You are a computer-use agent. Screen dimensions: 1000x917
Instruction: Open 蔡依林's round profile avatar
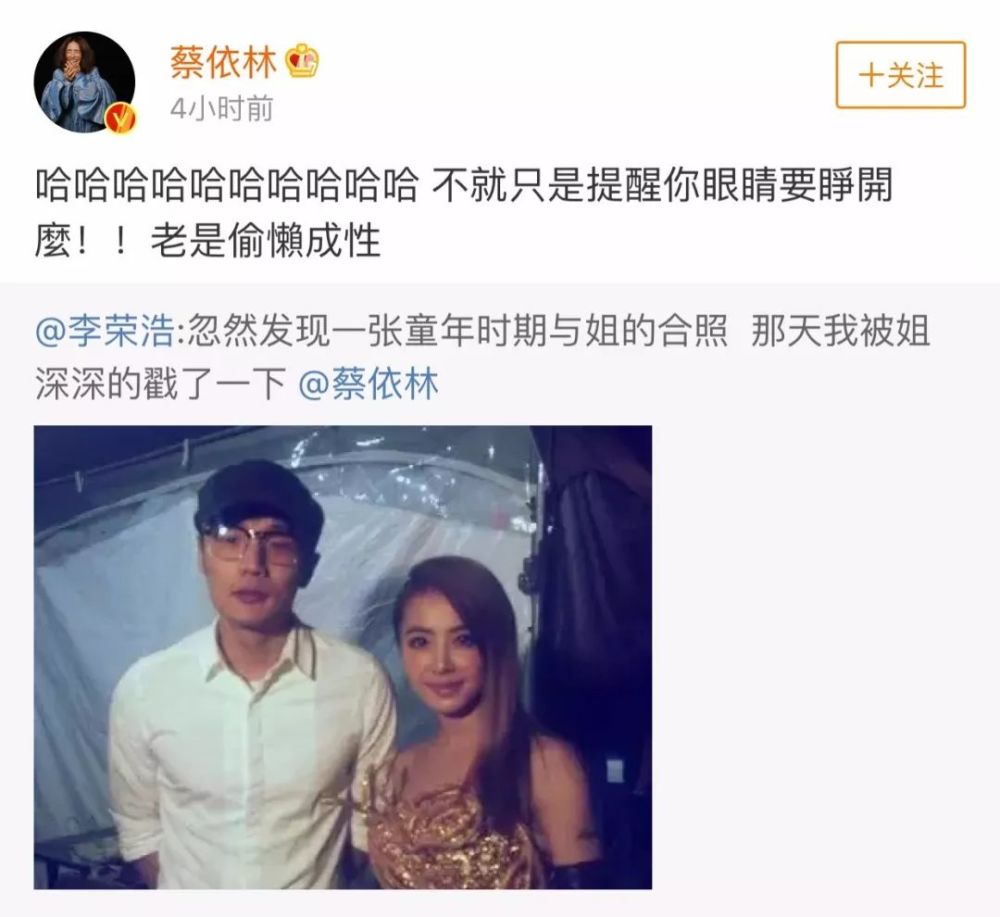(x=84, y=82)
